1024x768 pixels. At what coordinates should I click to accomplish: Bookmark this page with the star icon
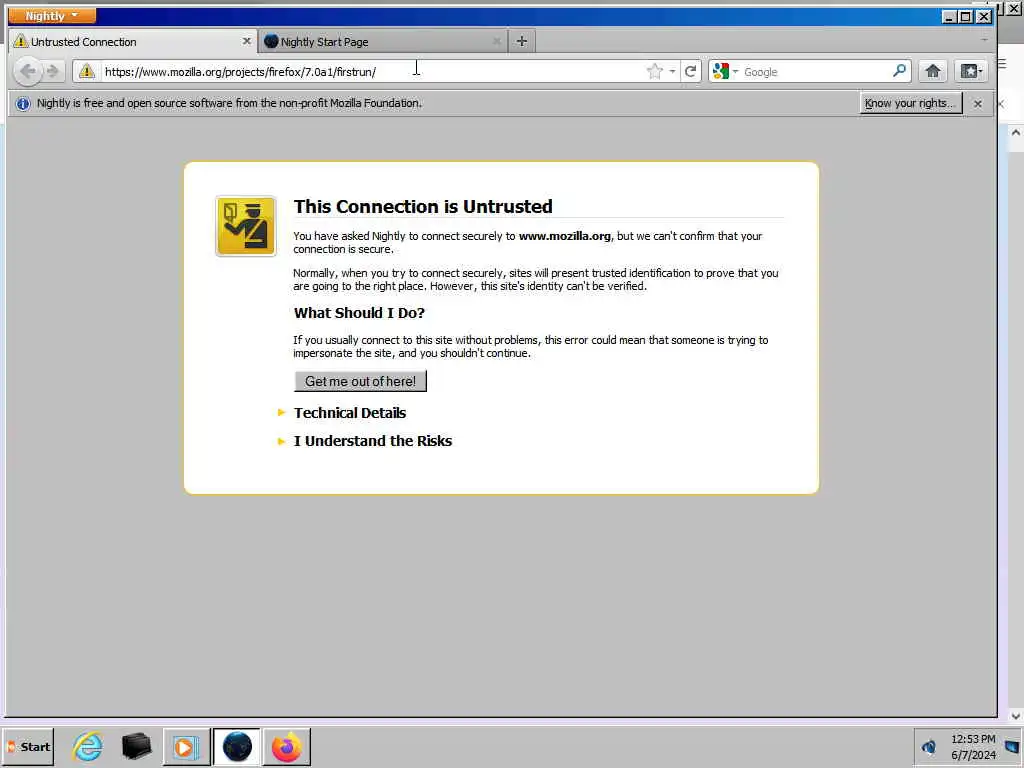click(x=654, y=71)
